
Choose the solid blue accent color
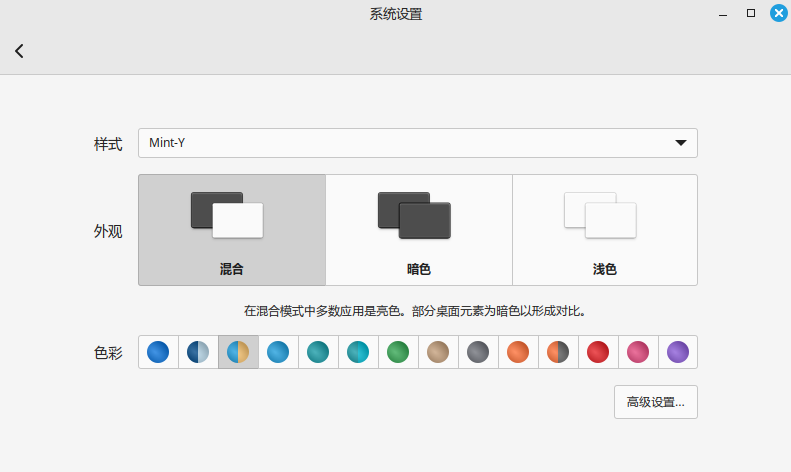pos(158,352)
